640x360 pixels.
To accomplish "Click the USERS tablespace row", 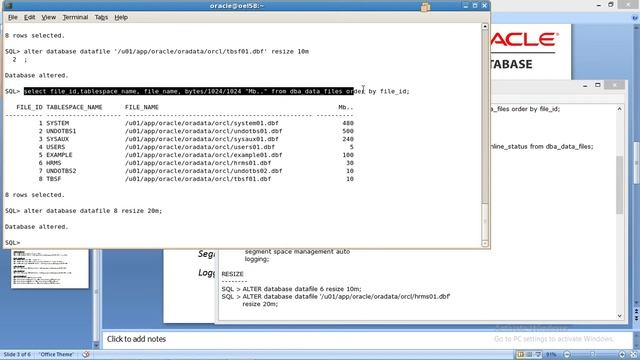I will click(x=179, y=147).
